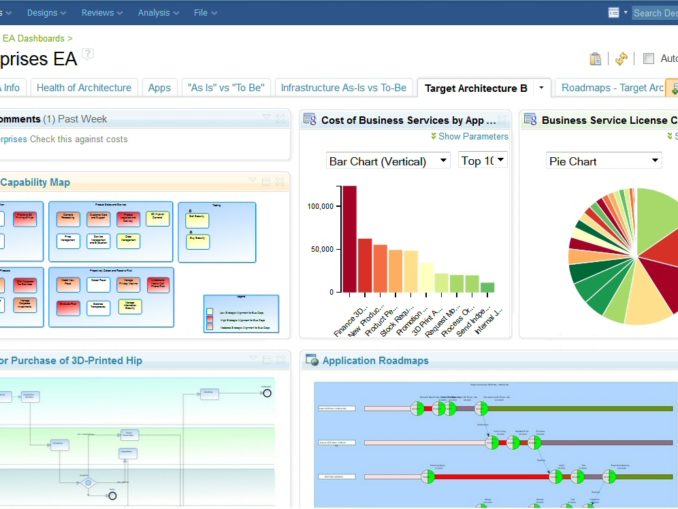The image size is (678, 509).
Task: Open the Pie Chart type dropdown
Action: [604, 161]
